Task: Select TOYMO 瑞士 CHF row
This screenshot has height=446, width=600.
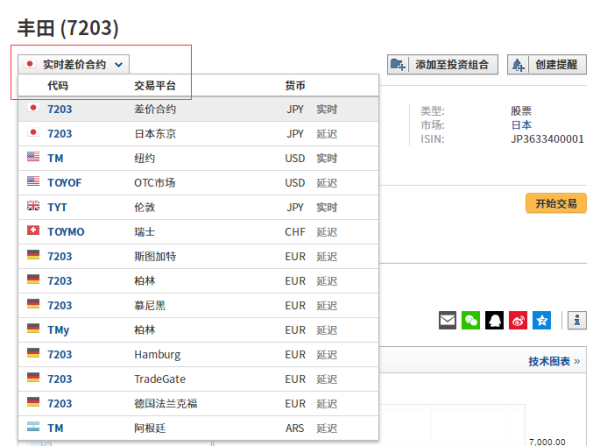Action: pos(198,232)
